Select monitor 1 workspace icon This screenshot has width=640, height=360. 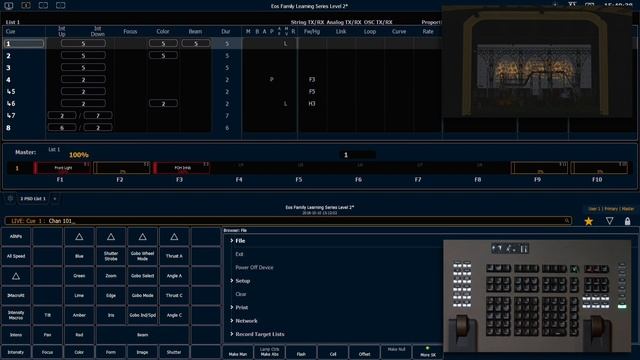[x=9, y=5]
